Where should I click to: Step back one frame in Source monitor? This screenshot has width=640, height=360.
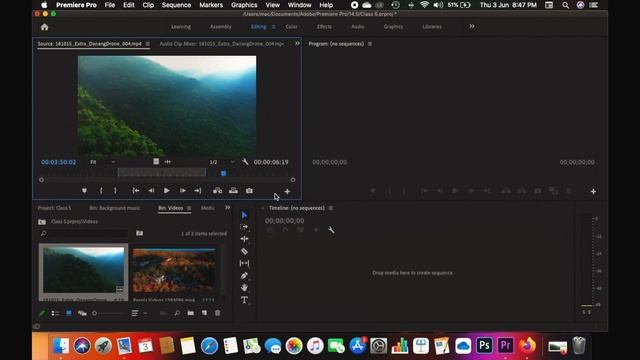(151, 191)
